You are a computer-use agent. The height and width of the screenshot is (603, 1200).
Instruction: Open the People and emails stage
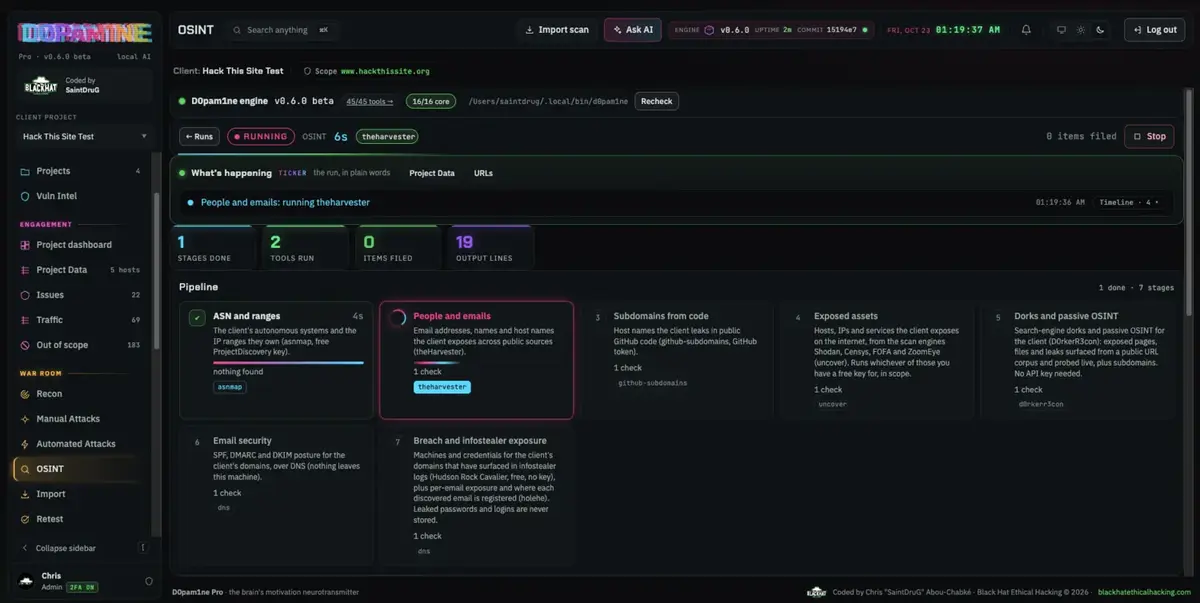coord(476,360)
